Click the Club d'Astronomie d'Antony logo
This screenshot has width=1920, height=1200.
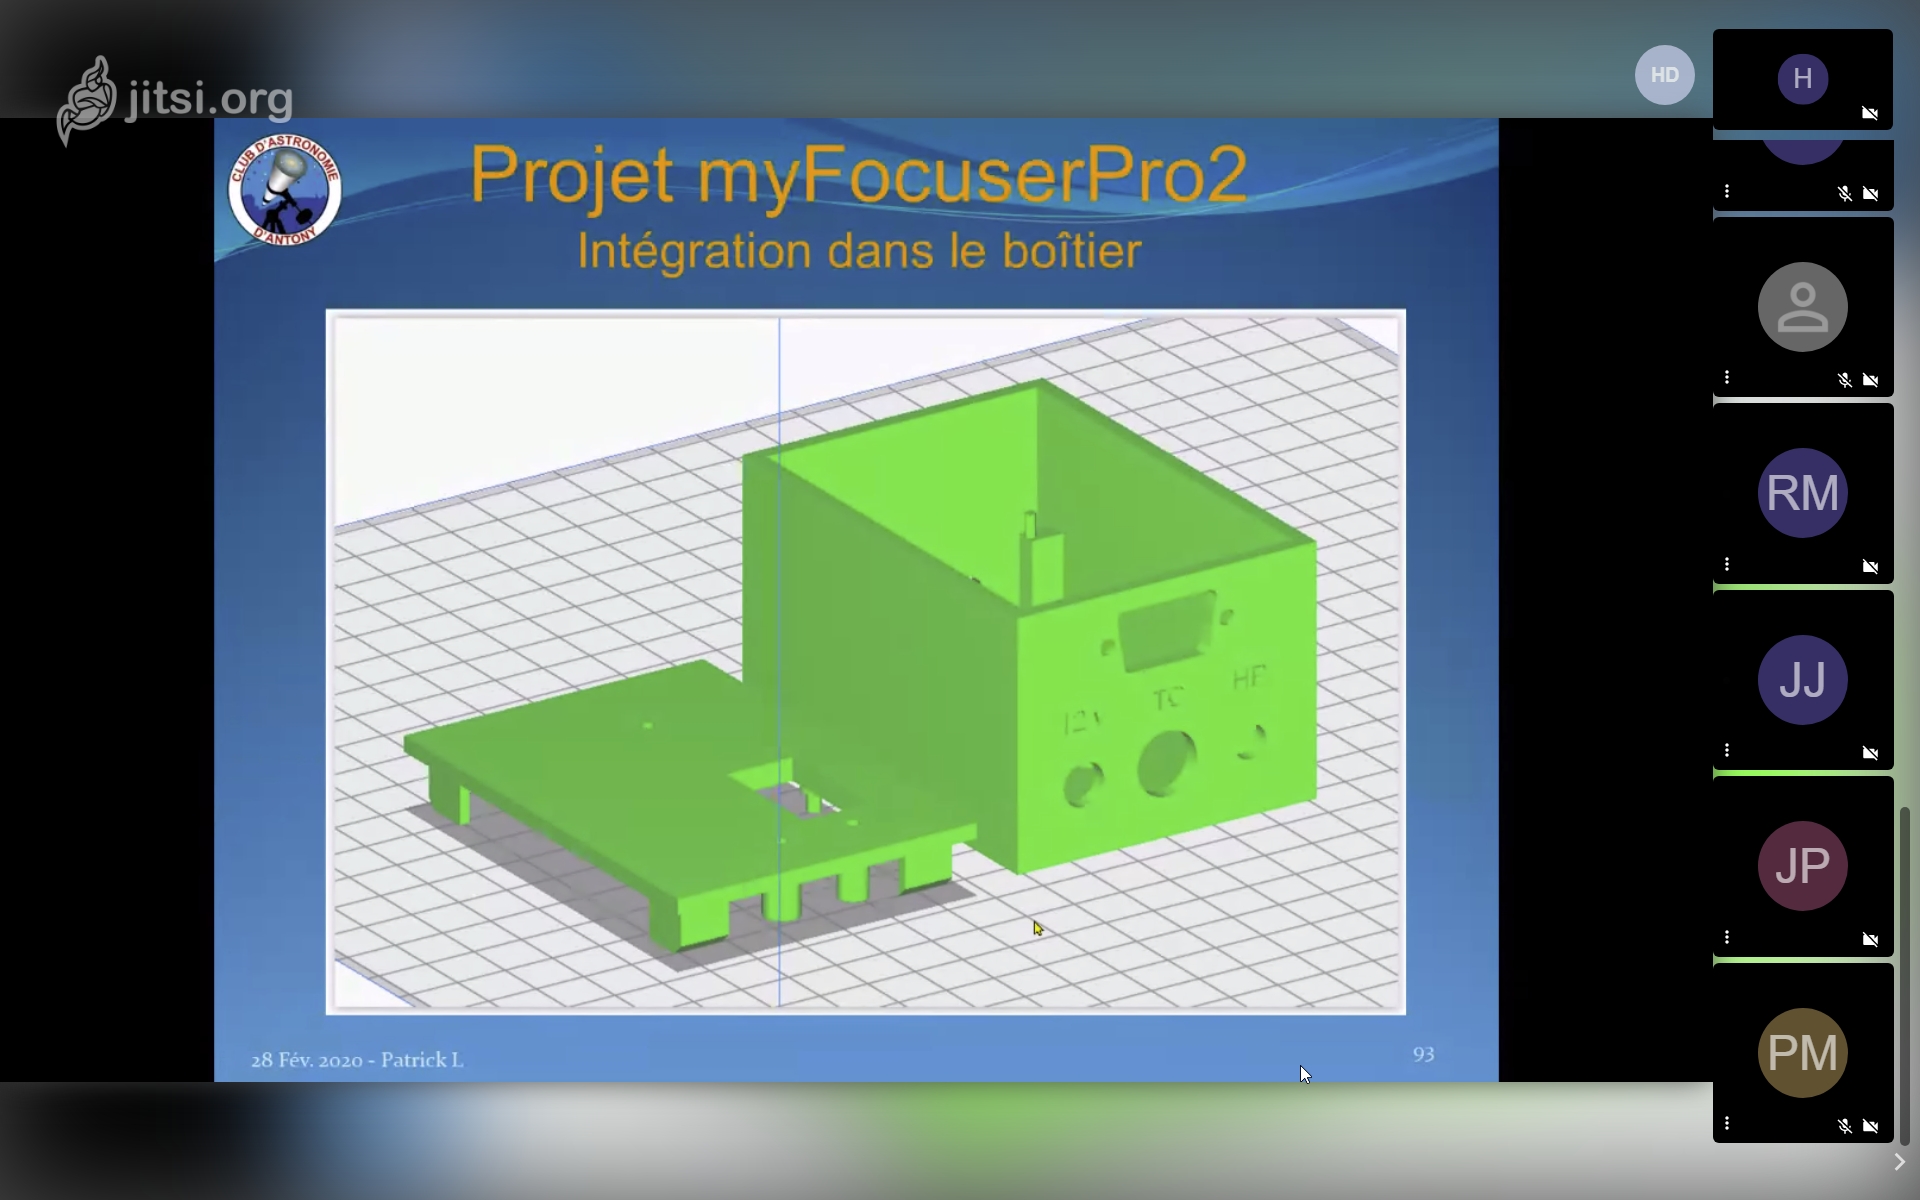coord(285,190)
